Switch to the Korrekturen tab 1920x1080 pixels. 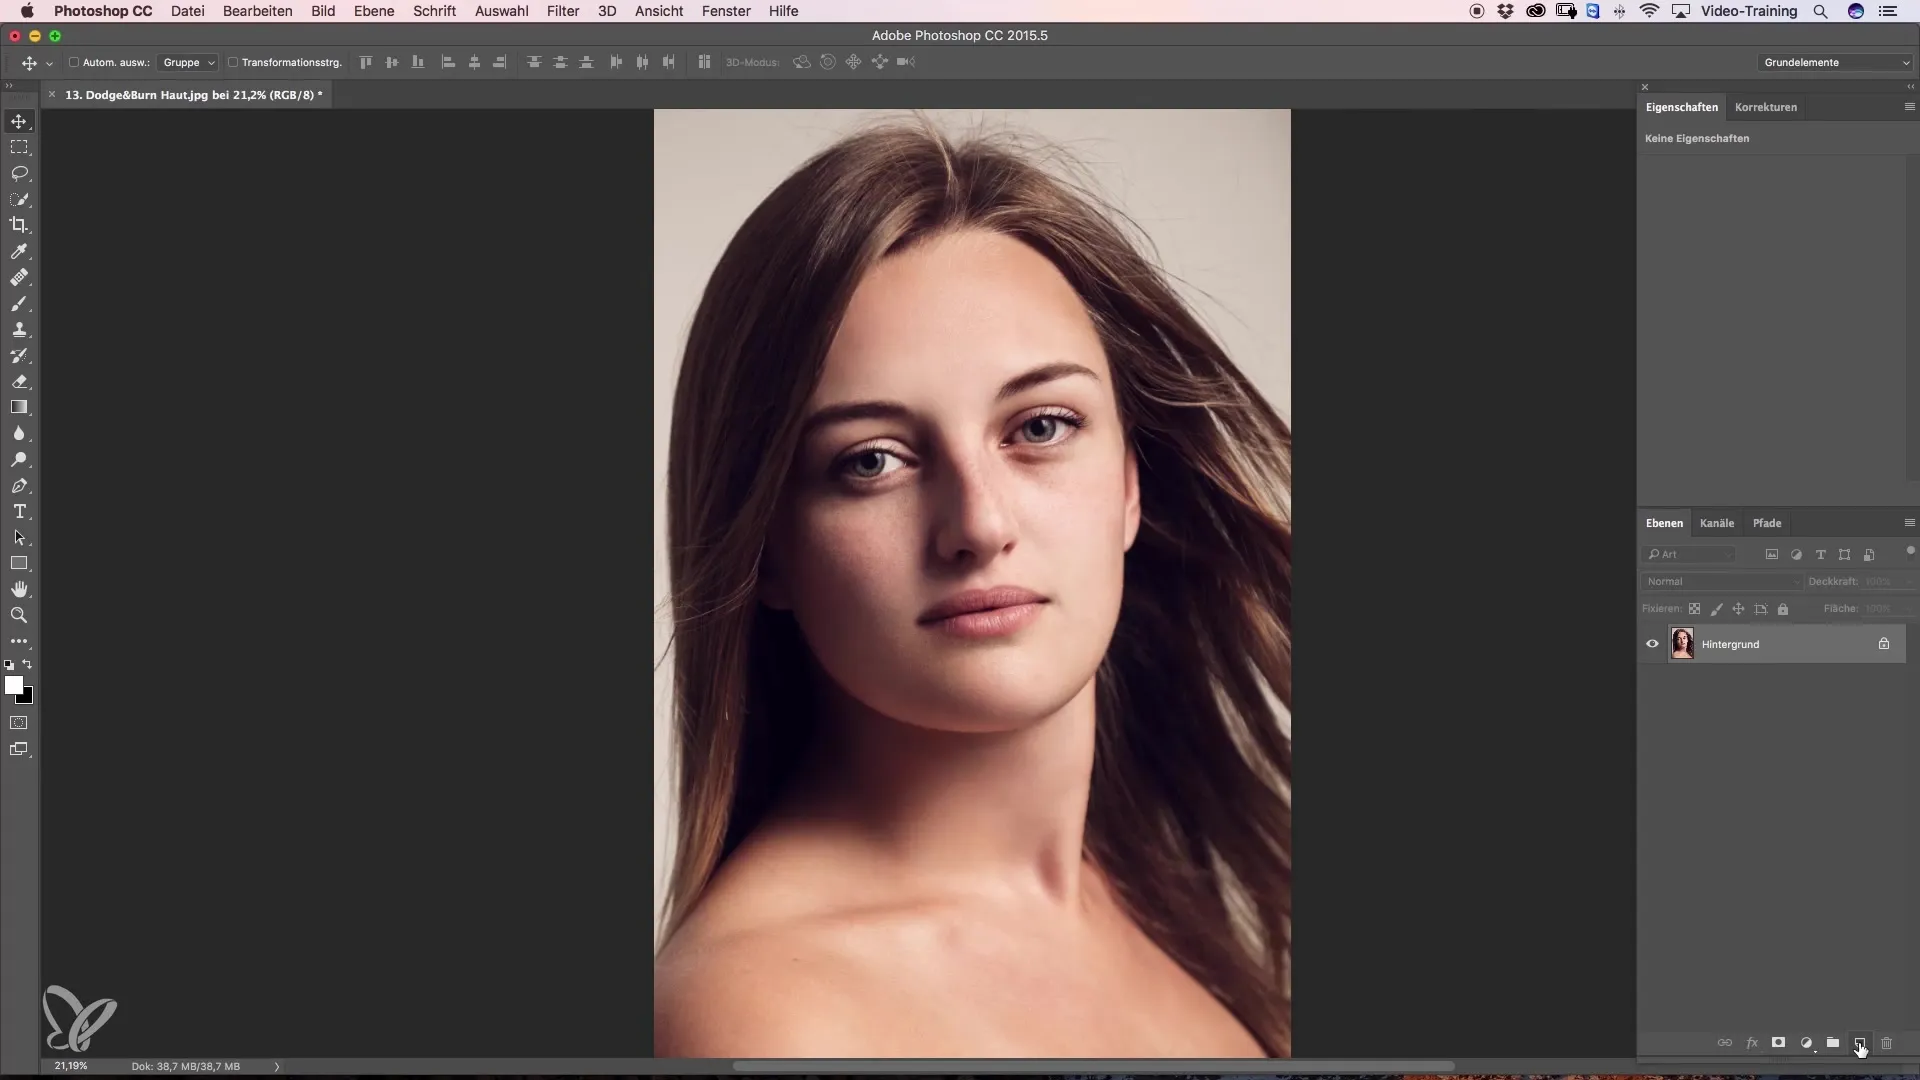pyautogui.click(x=1765, y=107)
